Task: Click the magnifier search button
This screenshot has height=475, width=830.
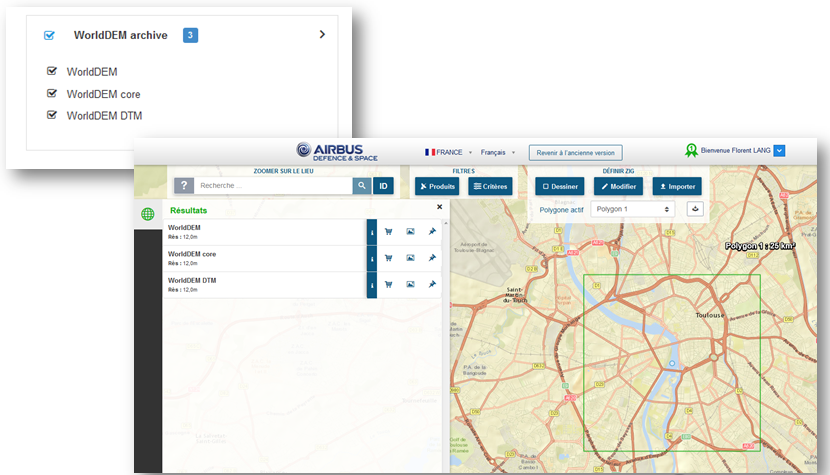Action: click(362, 186)
